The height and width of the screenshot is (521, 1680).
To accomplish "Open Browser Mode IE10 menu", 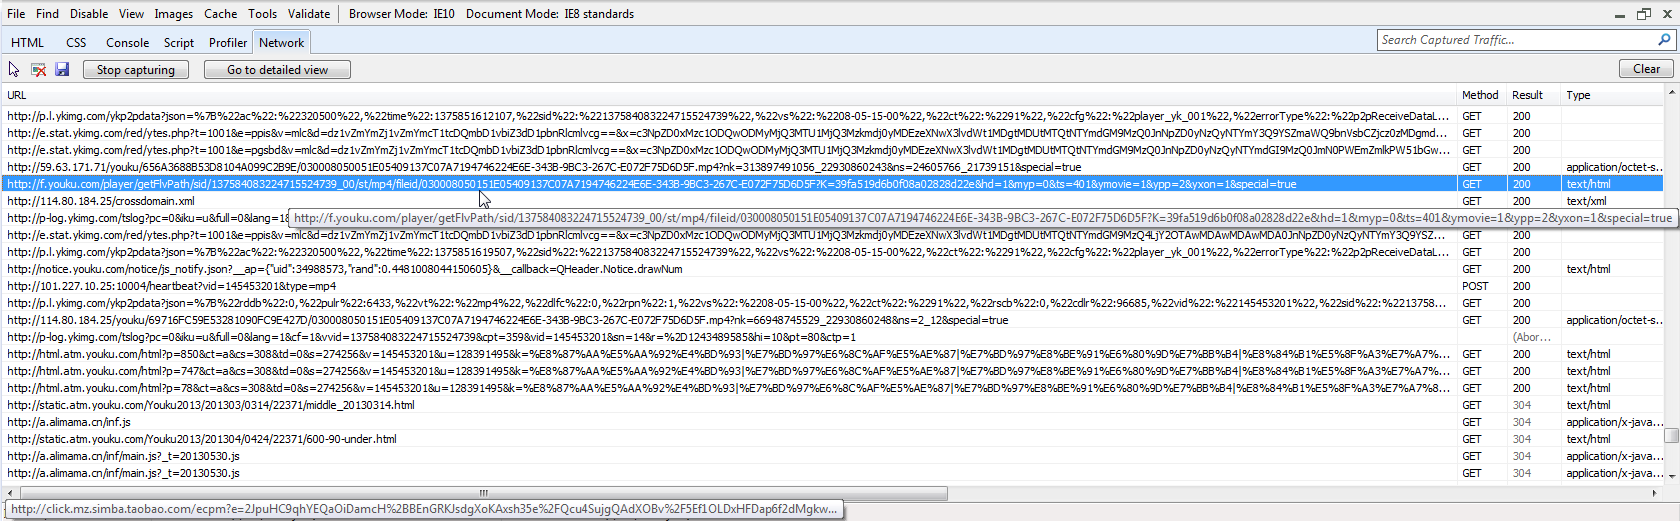I will pyautogui.click(x=402, y=14).
